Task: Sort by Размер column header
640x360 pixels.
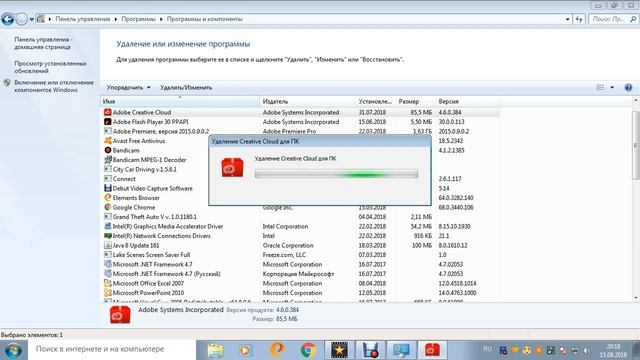Action: [416, 101]
